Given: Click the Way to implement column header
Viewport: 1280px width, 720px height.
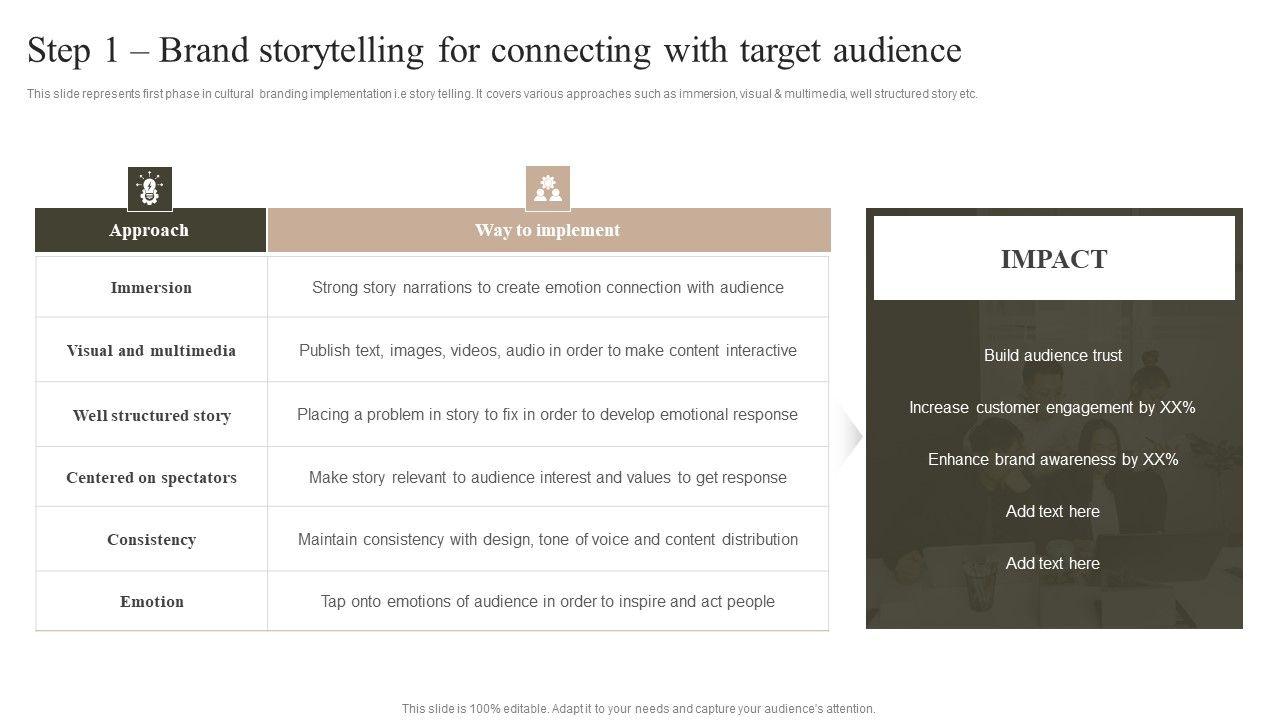Looking at the screenshot, I should pos(549,230).
